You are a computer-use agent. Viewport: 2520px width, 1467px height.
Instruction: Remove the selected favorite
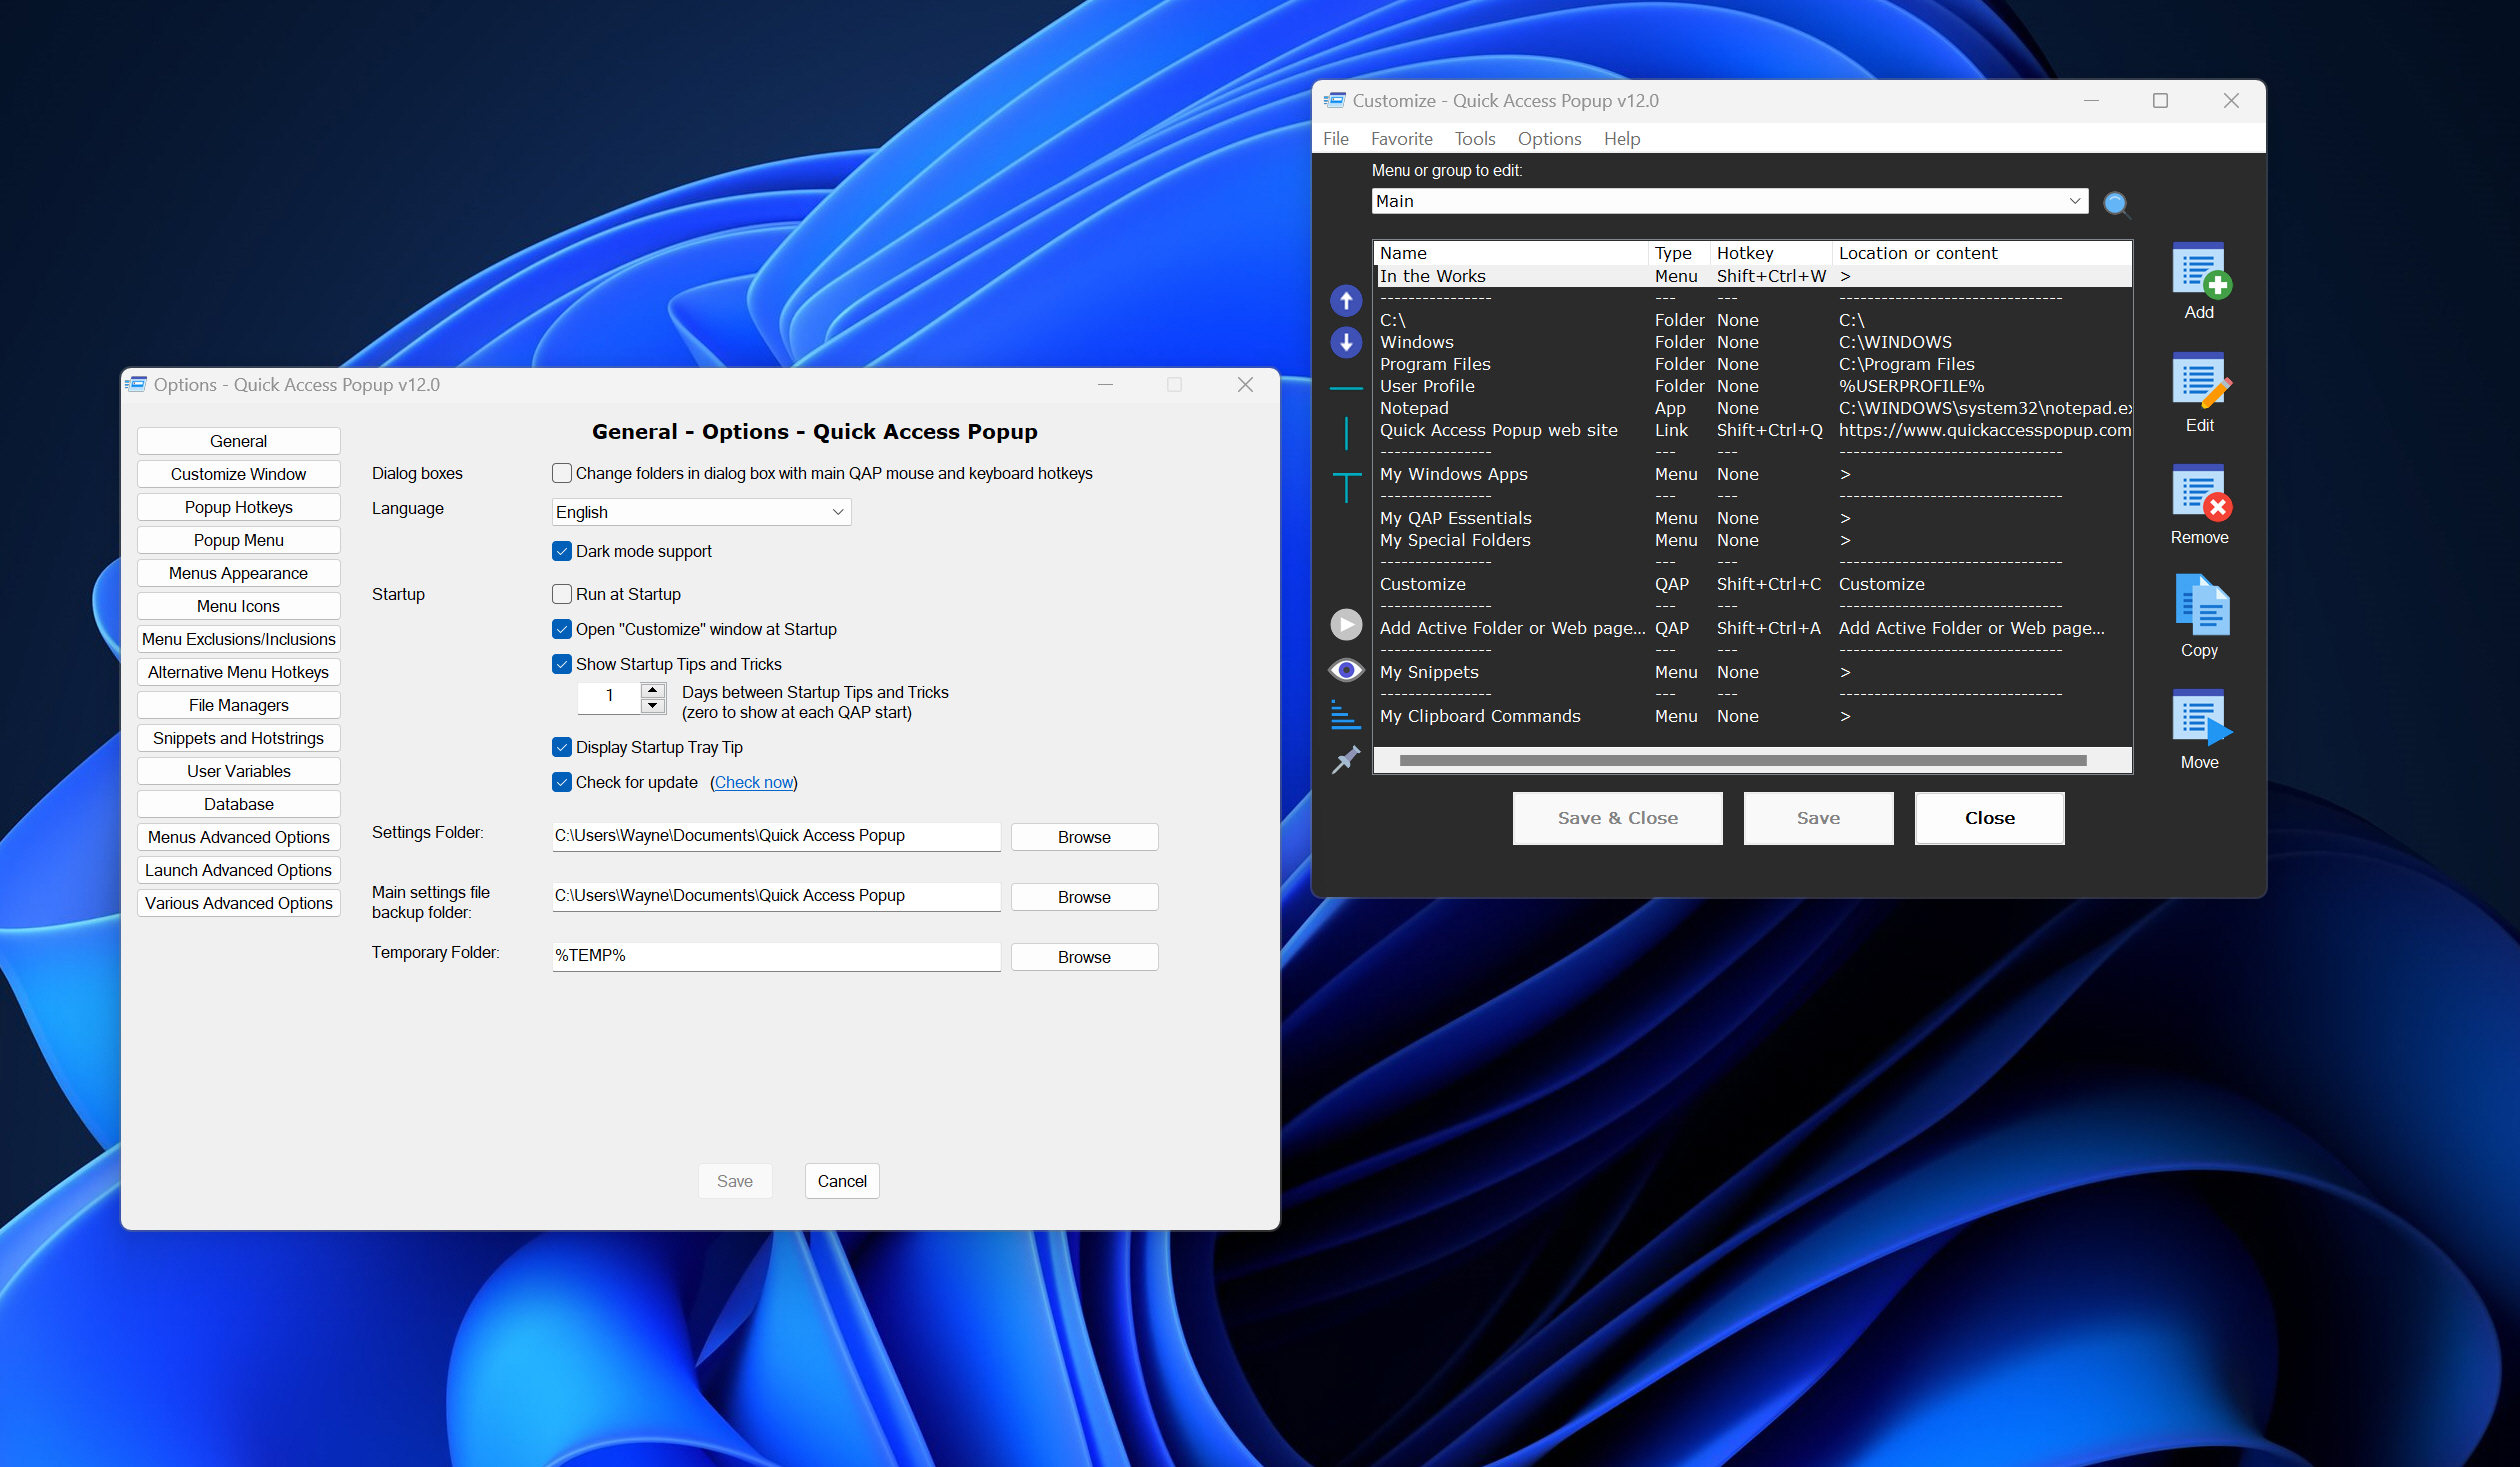2199,505
